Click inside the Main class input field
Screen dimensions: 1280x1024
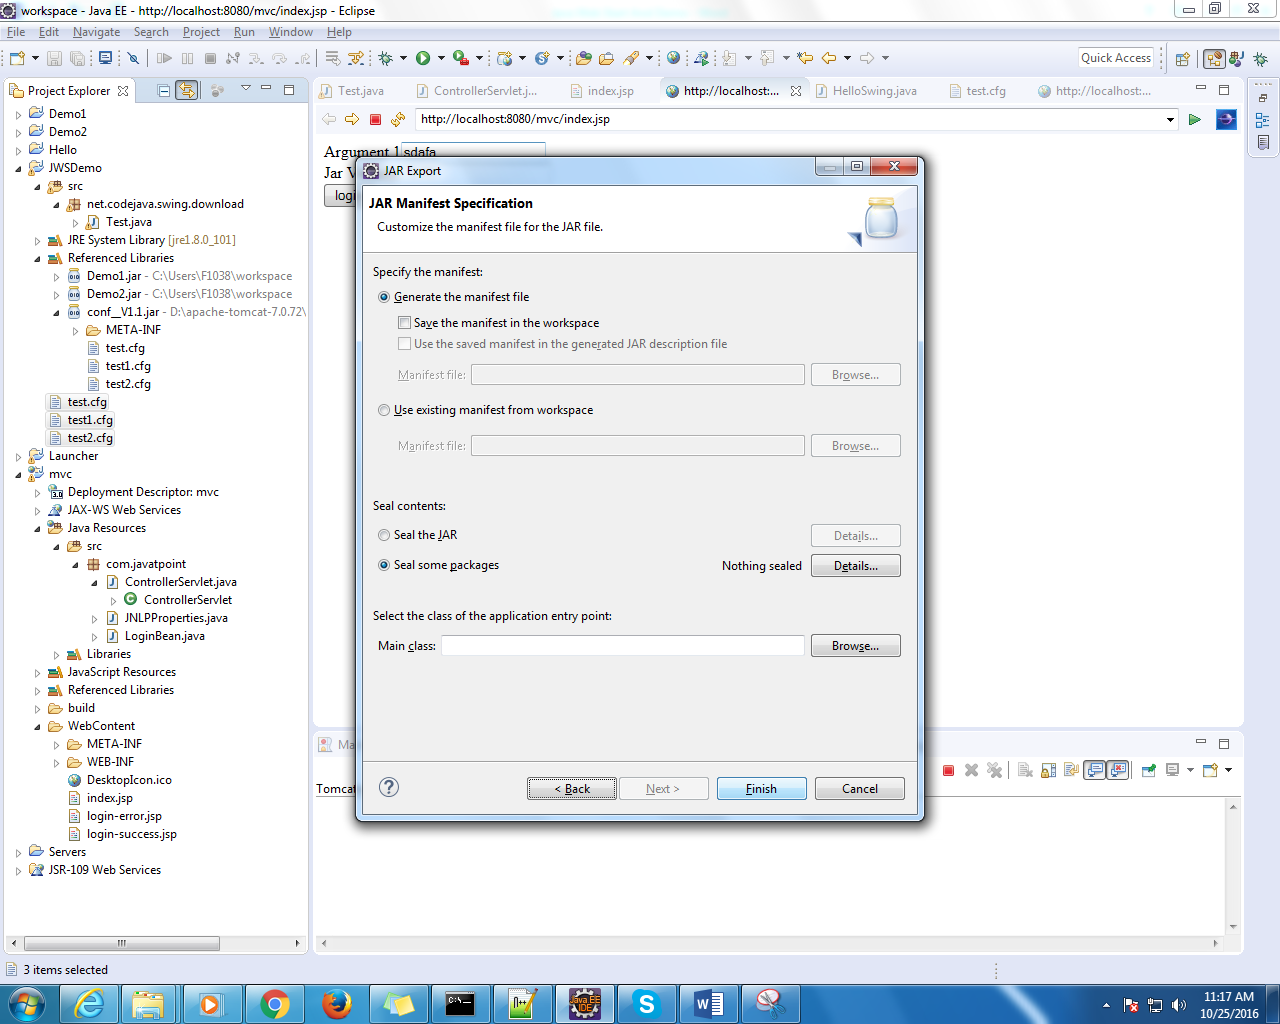pyautogui.click(x=620, y=645)
